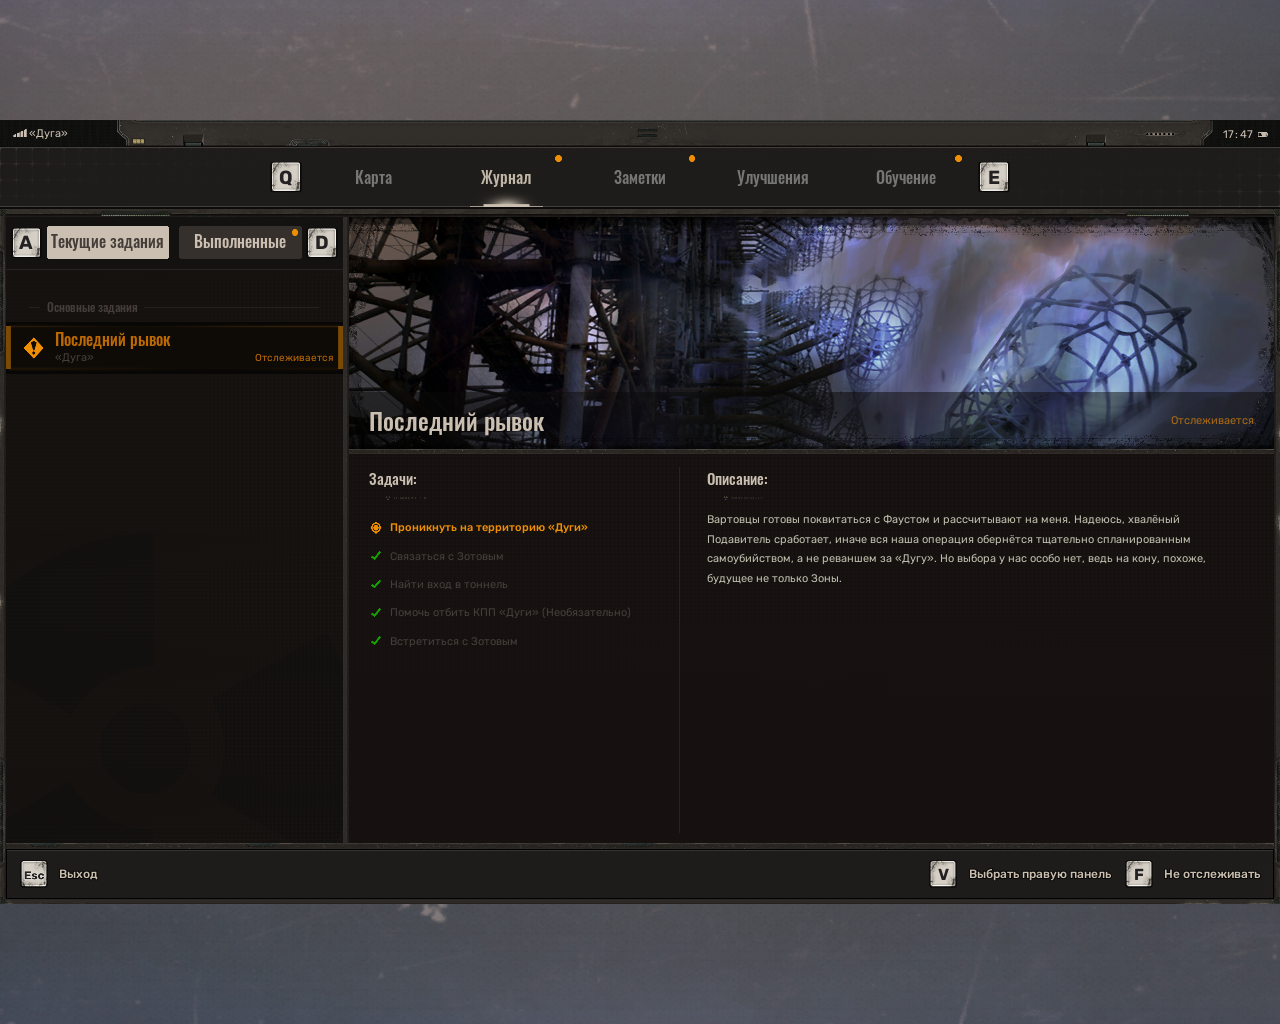Click objective text Встретиться с Зотовым
This screenshot has width=1280, height=1024.
[x=454, y=641]
